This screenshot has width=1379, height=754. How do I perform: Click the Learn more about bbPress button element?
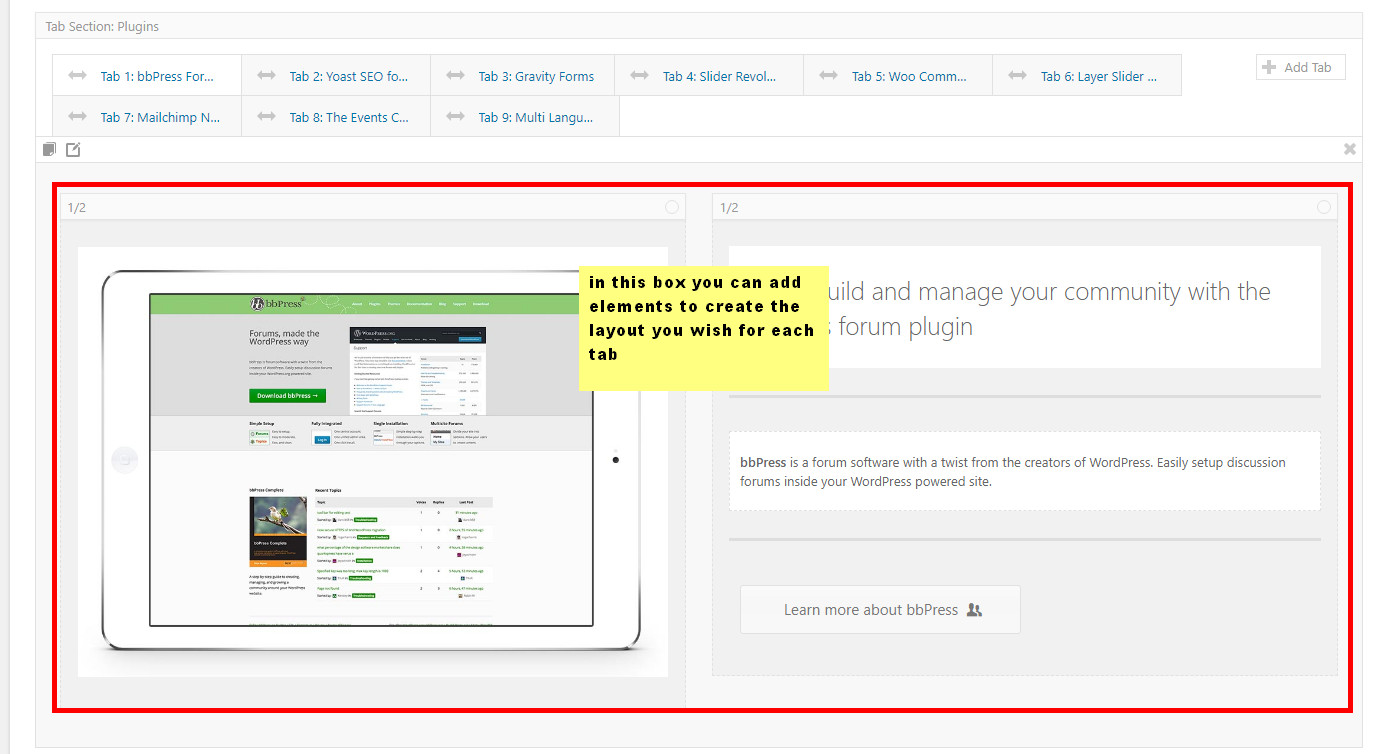click(x=880, y=610)
